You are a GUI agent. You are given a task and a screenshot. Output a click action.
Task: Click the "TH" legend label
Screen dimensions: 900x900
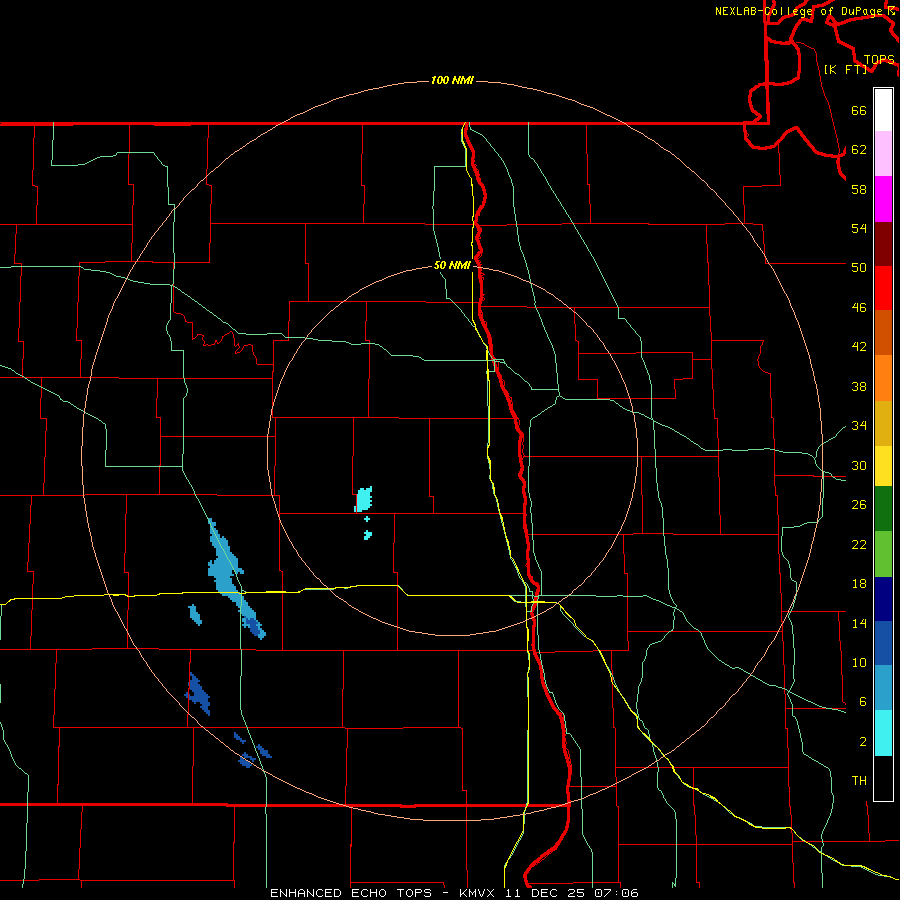point(859,781)
